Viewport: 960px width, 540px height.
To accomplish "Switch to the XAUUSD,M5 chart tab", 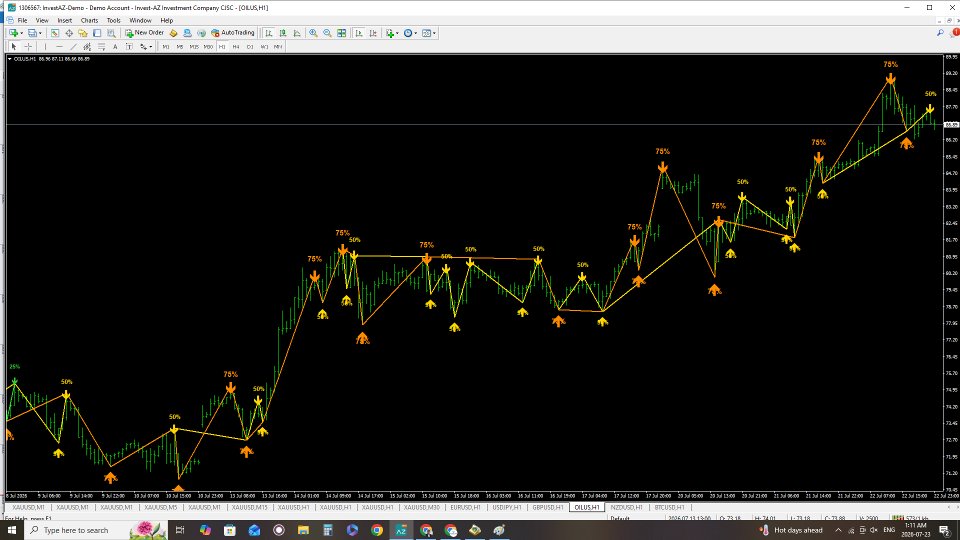I will click(x=160, y=507).
